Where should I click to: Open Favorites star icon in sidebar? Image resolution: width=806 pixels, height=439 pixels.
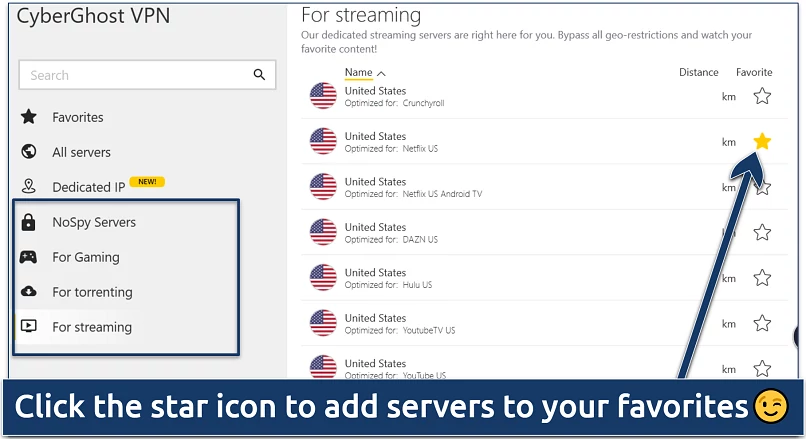(x=29, y=117)
